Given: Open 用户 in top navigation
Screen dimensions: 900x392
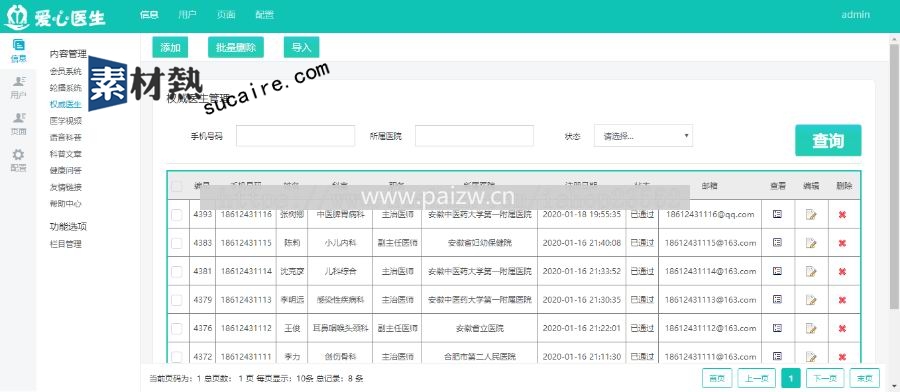Looking at the screenshot, I should 188,15.
